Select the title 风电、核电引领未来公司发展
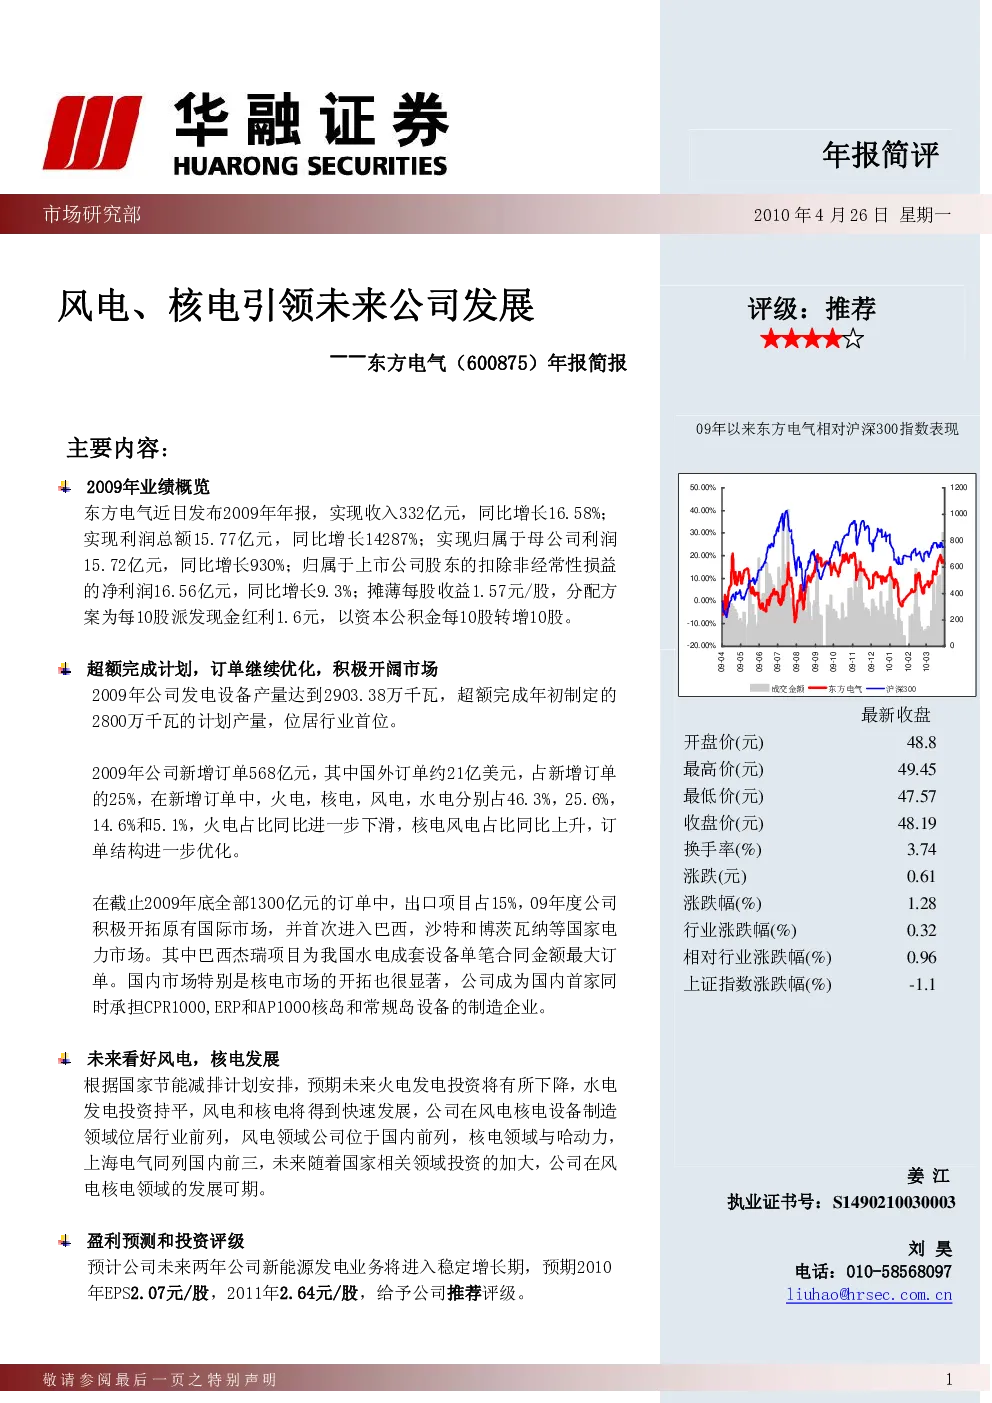 [296, 306]
